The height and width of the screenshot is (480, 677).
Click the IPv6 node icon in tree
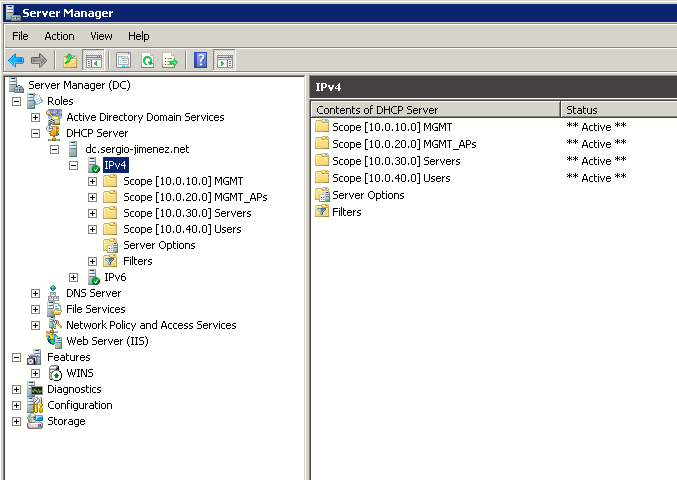click(x=93, y=277)
